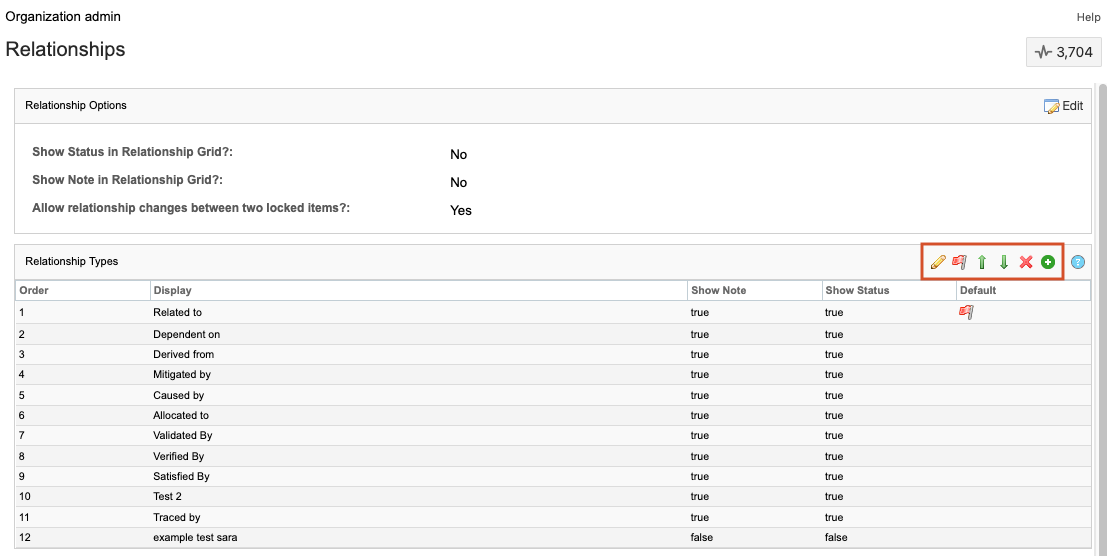The height and width of the screenshot is (556, 1107).
Task: Select the Verified By row
Action: click(553, 456)
